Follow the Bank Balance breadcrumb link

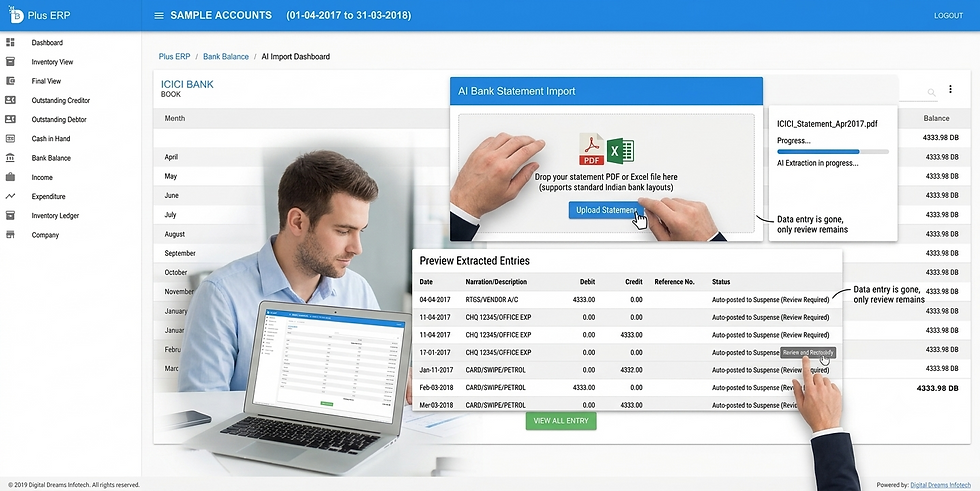click(x=226, y=56)
